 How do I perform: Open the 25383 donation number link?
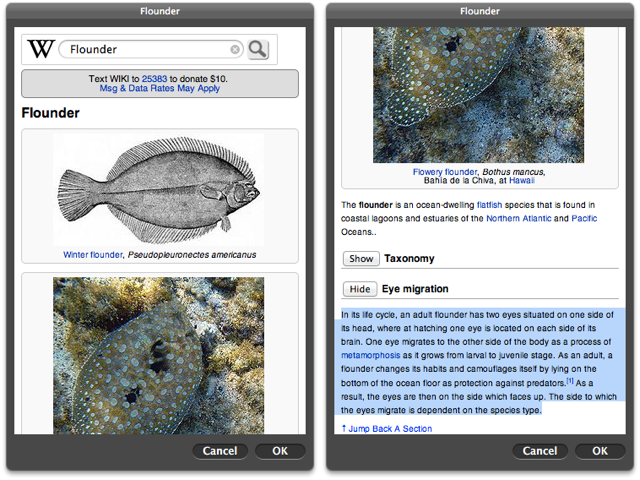[x=155, y=77]
